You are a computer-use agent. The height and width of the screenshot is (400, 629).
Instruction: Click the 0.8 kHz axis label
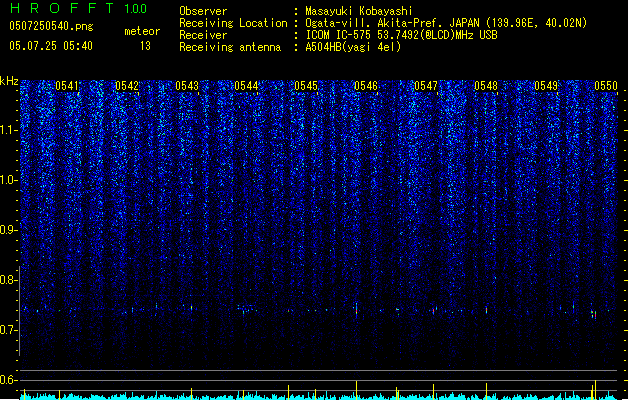click(9, 280)
